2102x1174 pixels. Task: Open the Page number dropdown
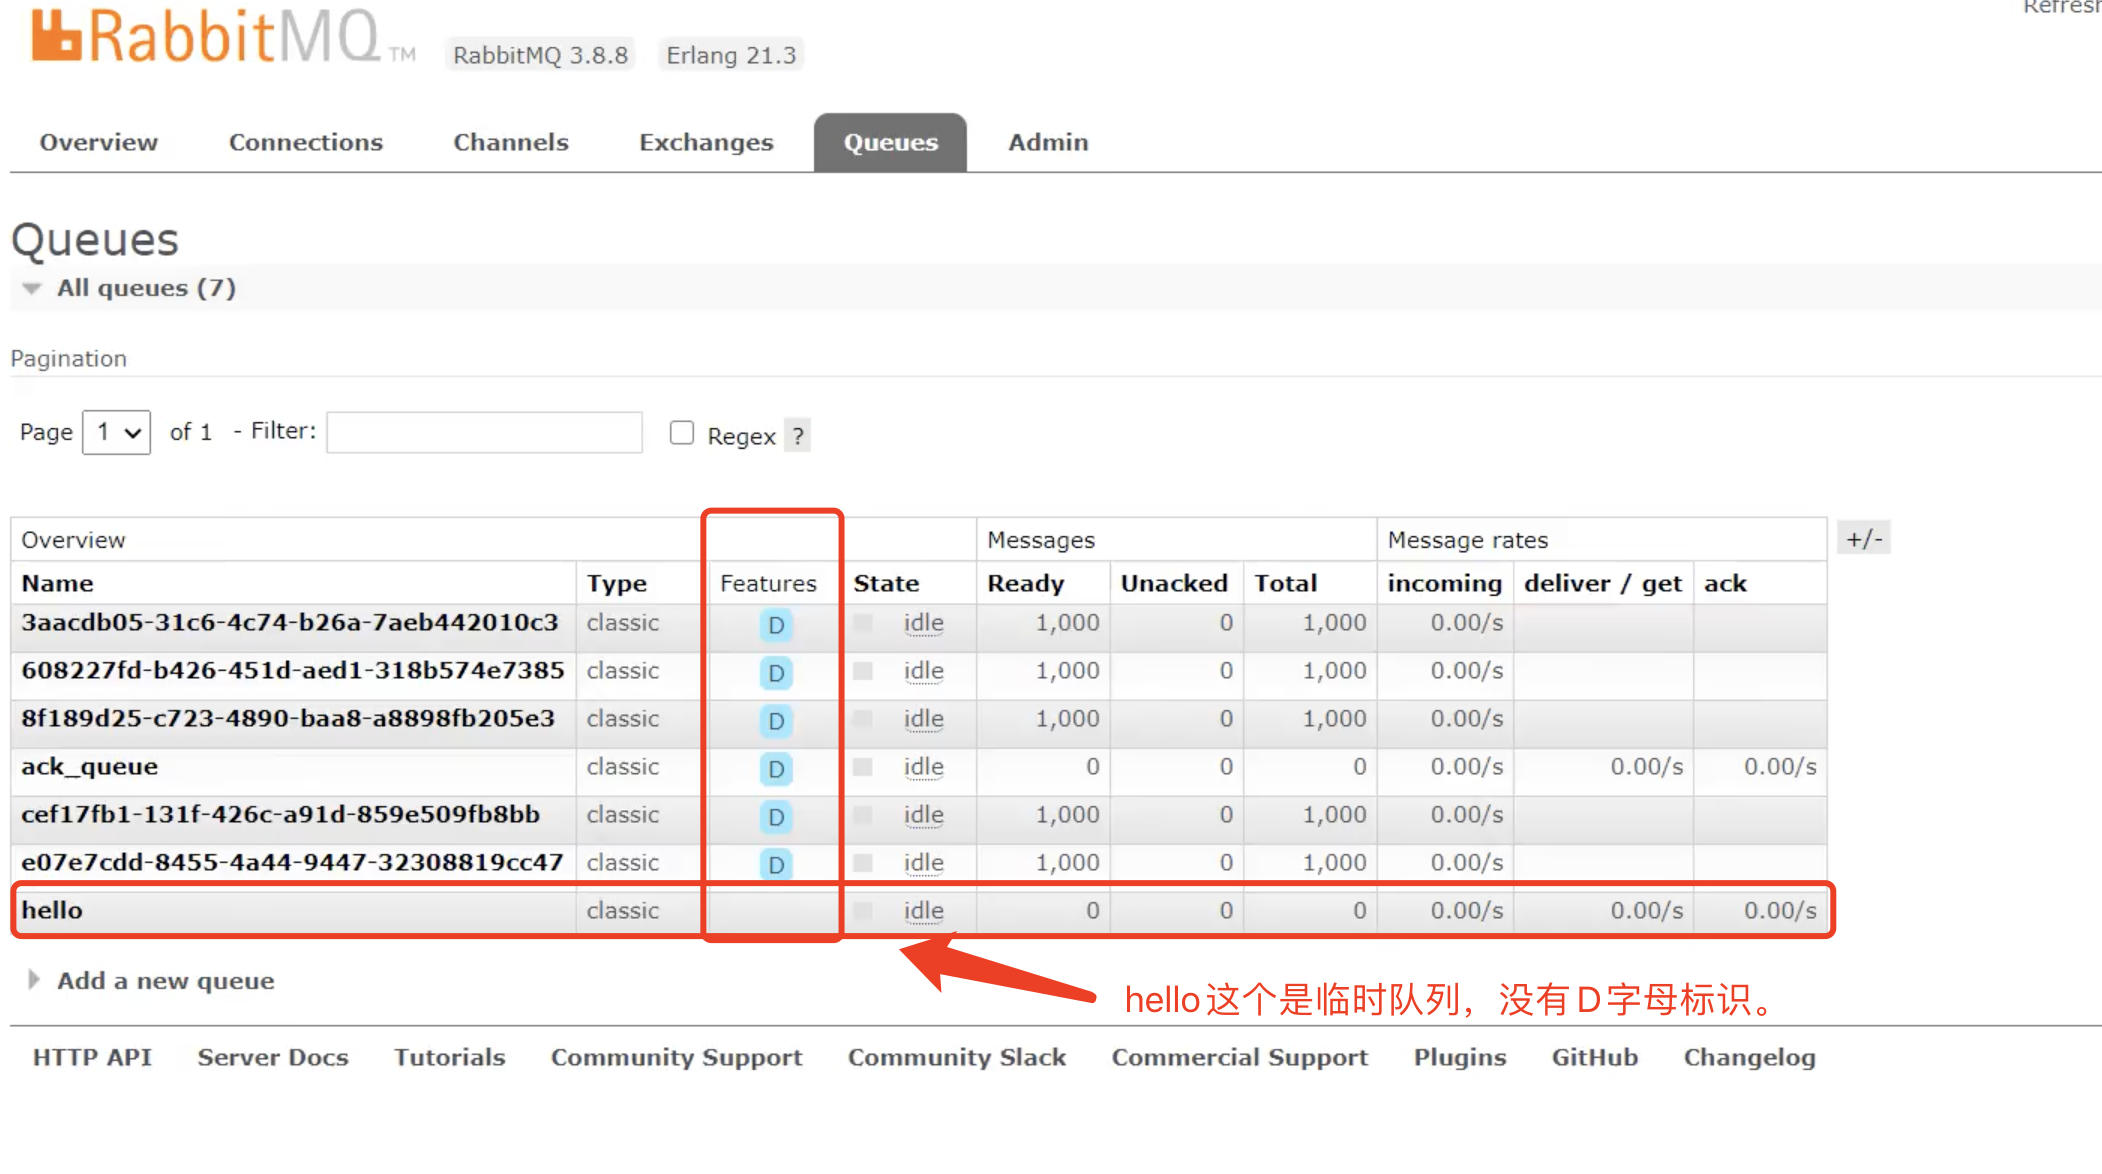click(x=116, y=432)
